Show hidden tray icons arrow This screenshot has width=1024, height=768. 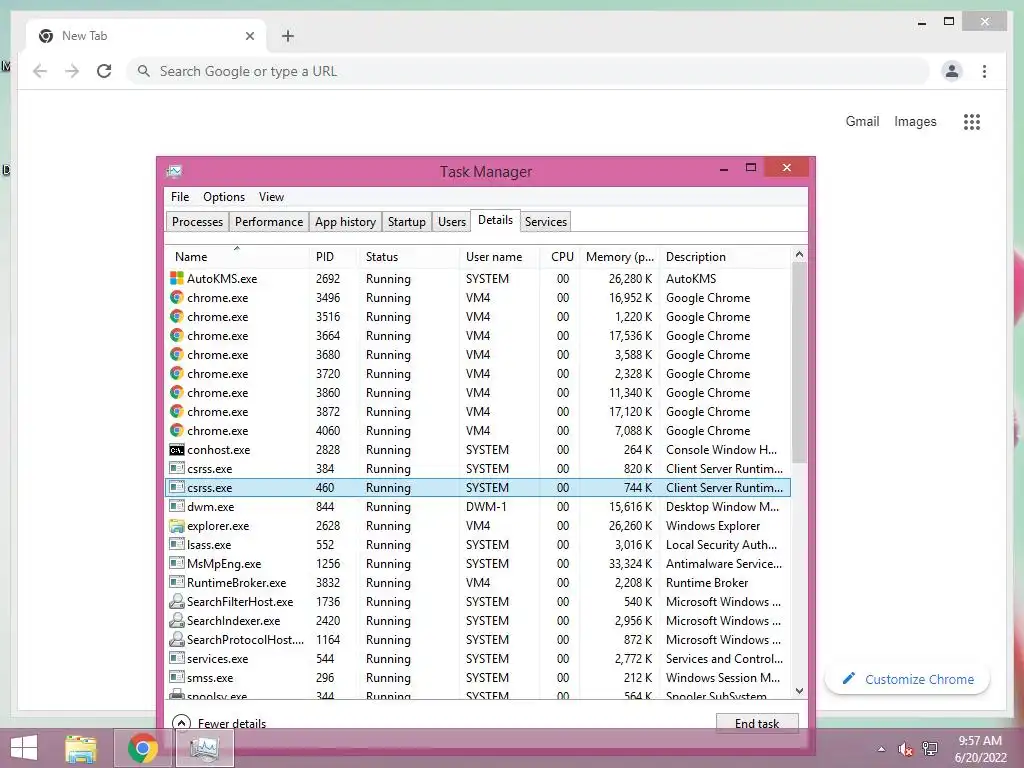coord(881,749)
